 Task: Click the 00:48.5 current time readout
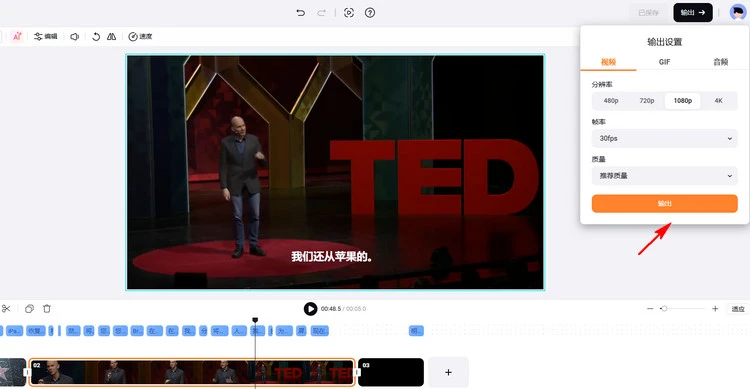(331, 309)
